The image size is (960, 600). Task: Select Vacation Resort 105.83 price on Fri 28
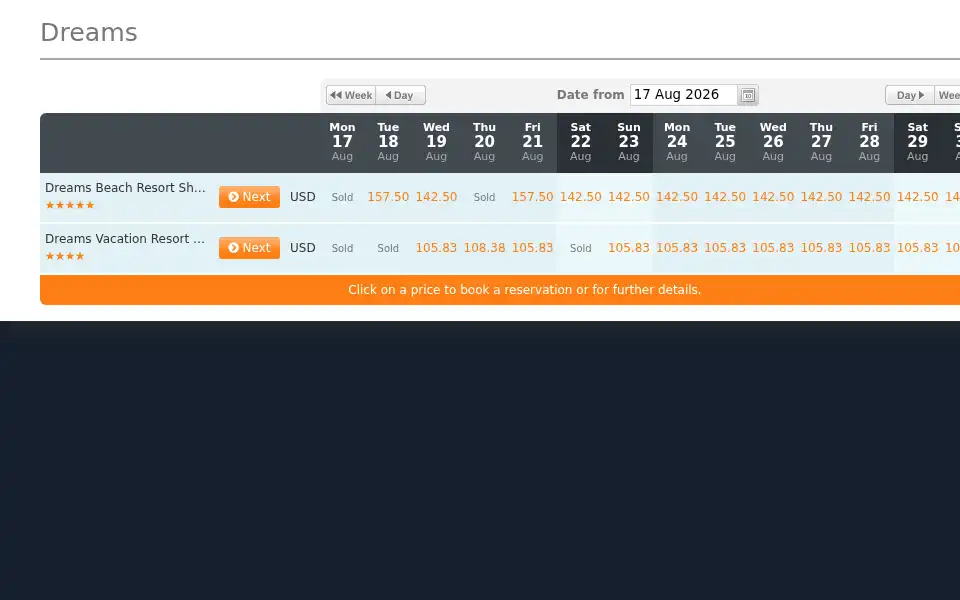[869, 247]
